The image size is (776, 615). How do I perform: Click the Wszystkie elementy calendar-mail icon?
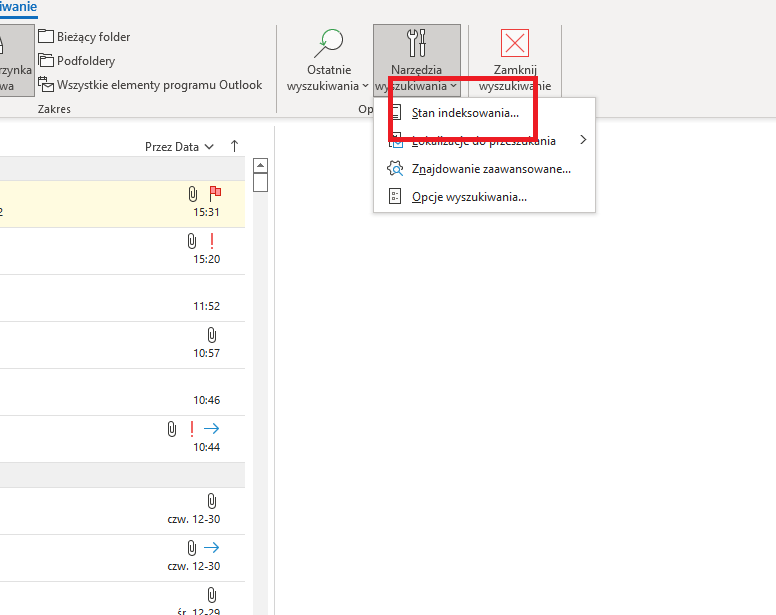click(x=46, y=84)
